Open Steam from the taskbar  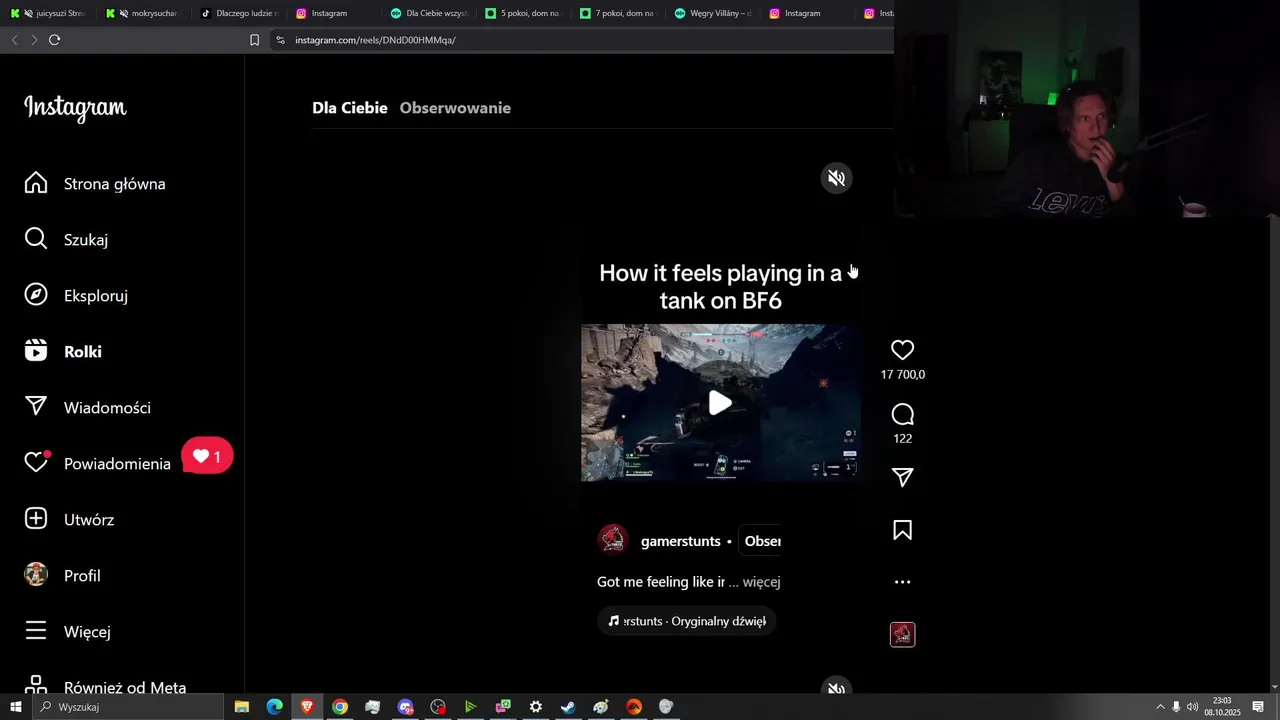coord(568,707)
